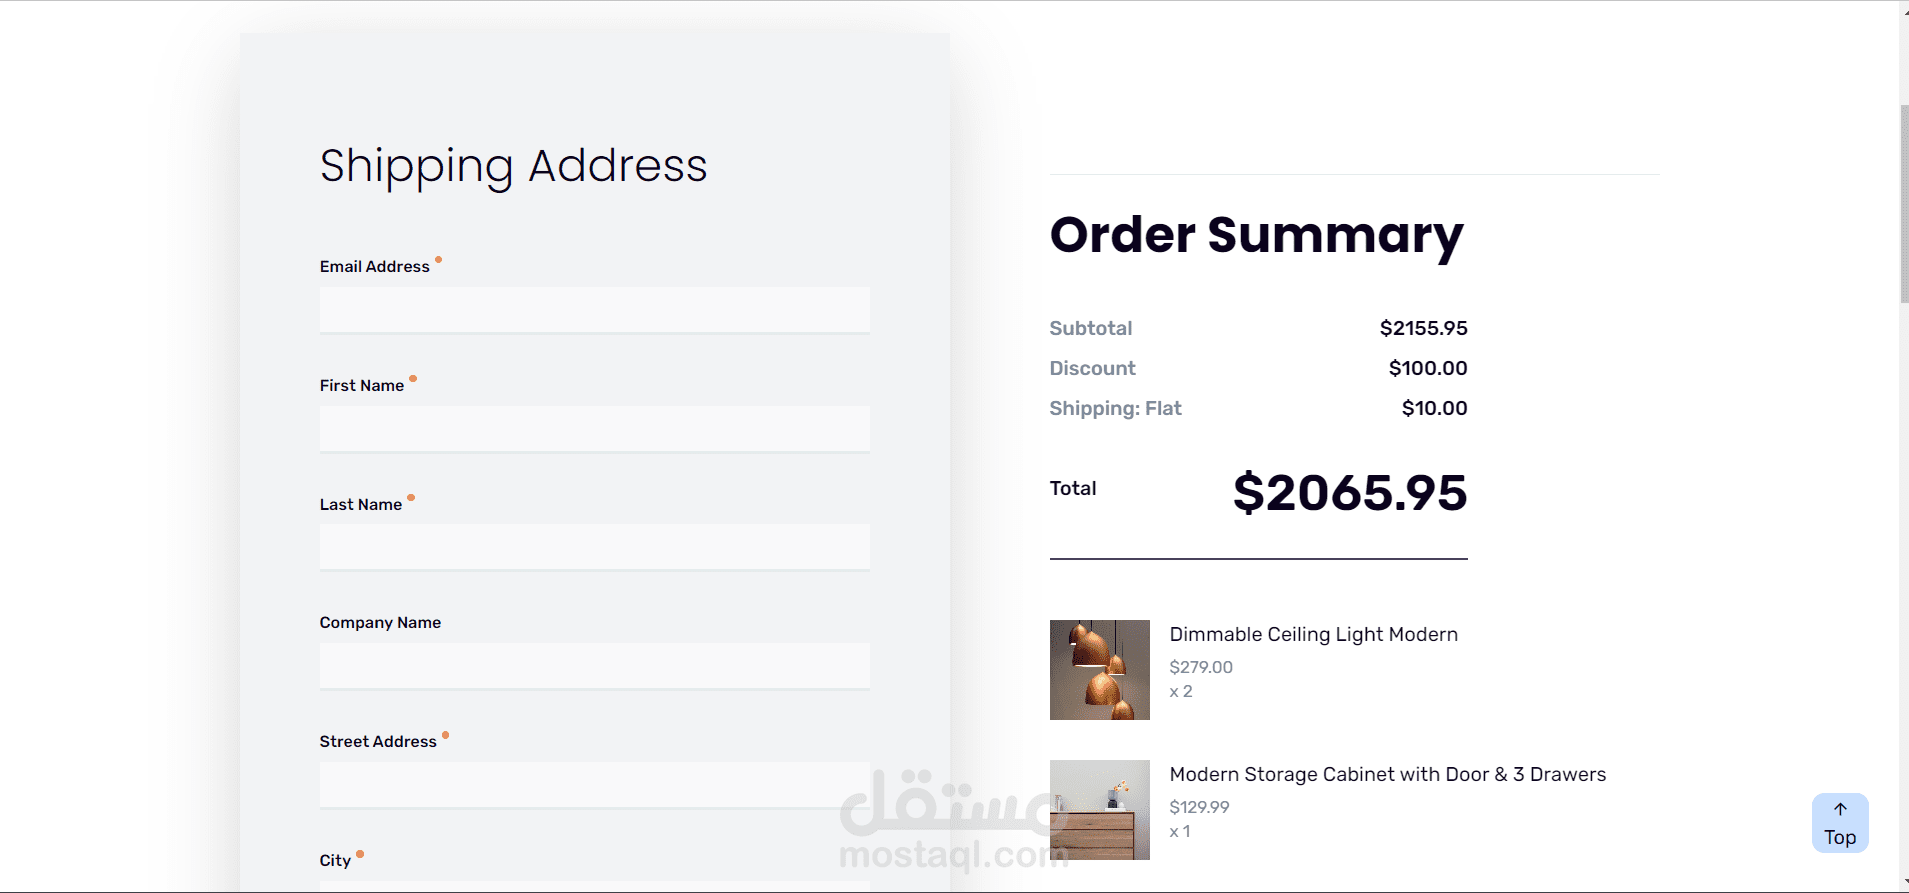Click into the Last Name field
Image resolution: width=1909 pixels, height=893 pixels.
[594, 547]
